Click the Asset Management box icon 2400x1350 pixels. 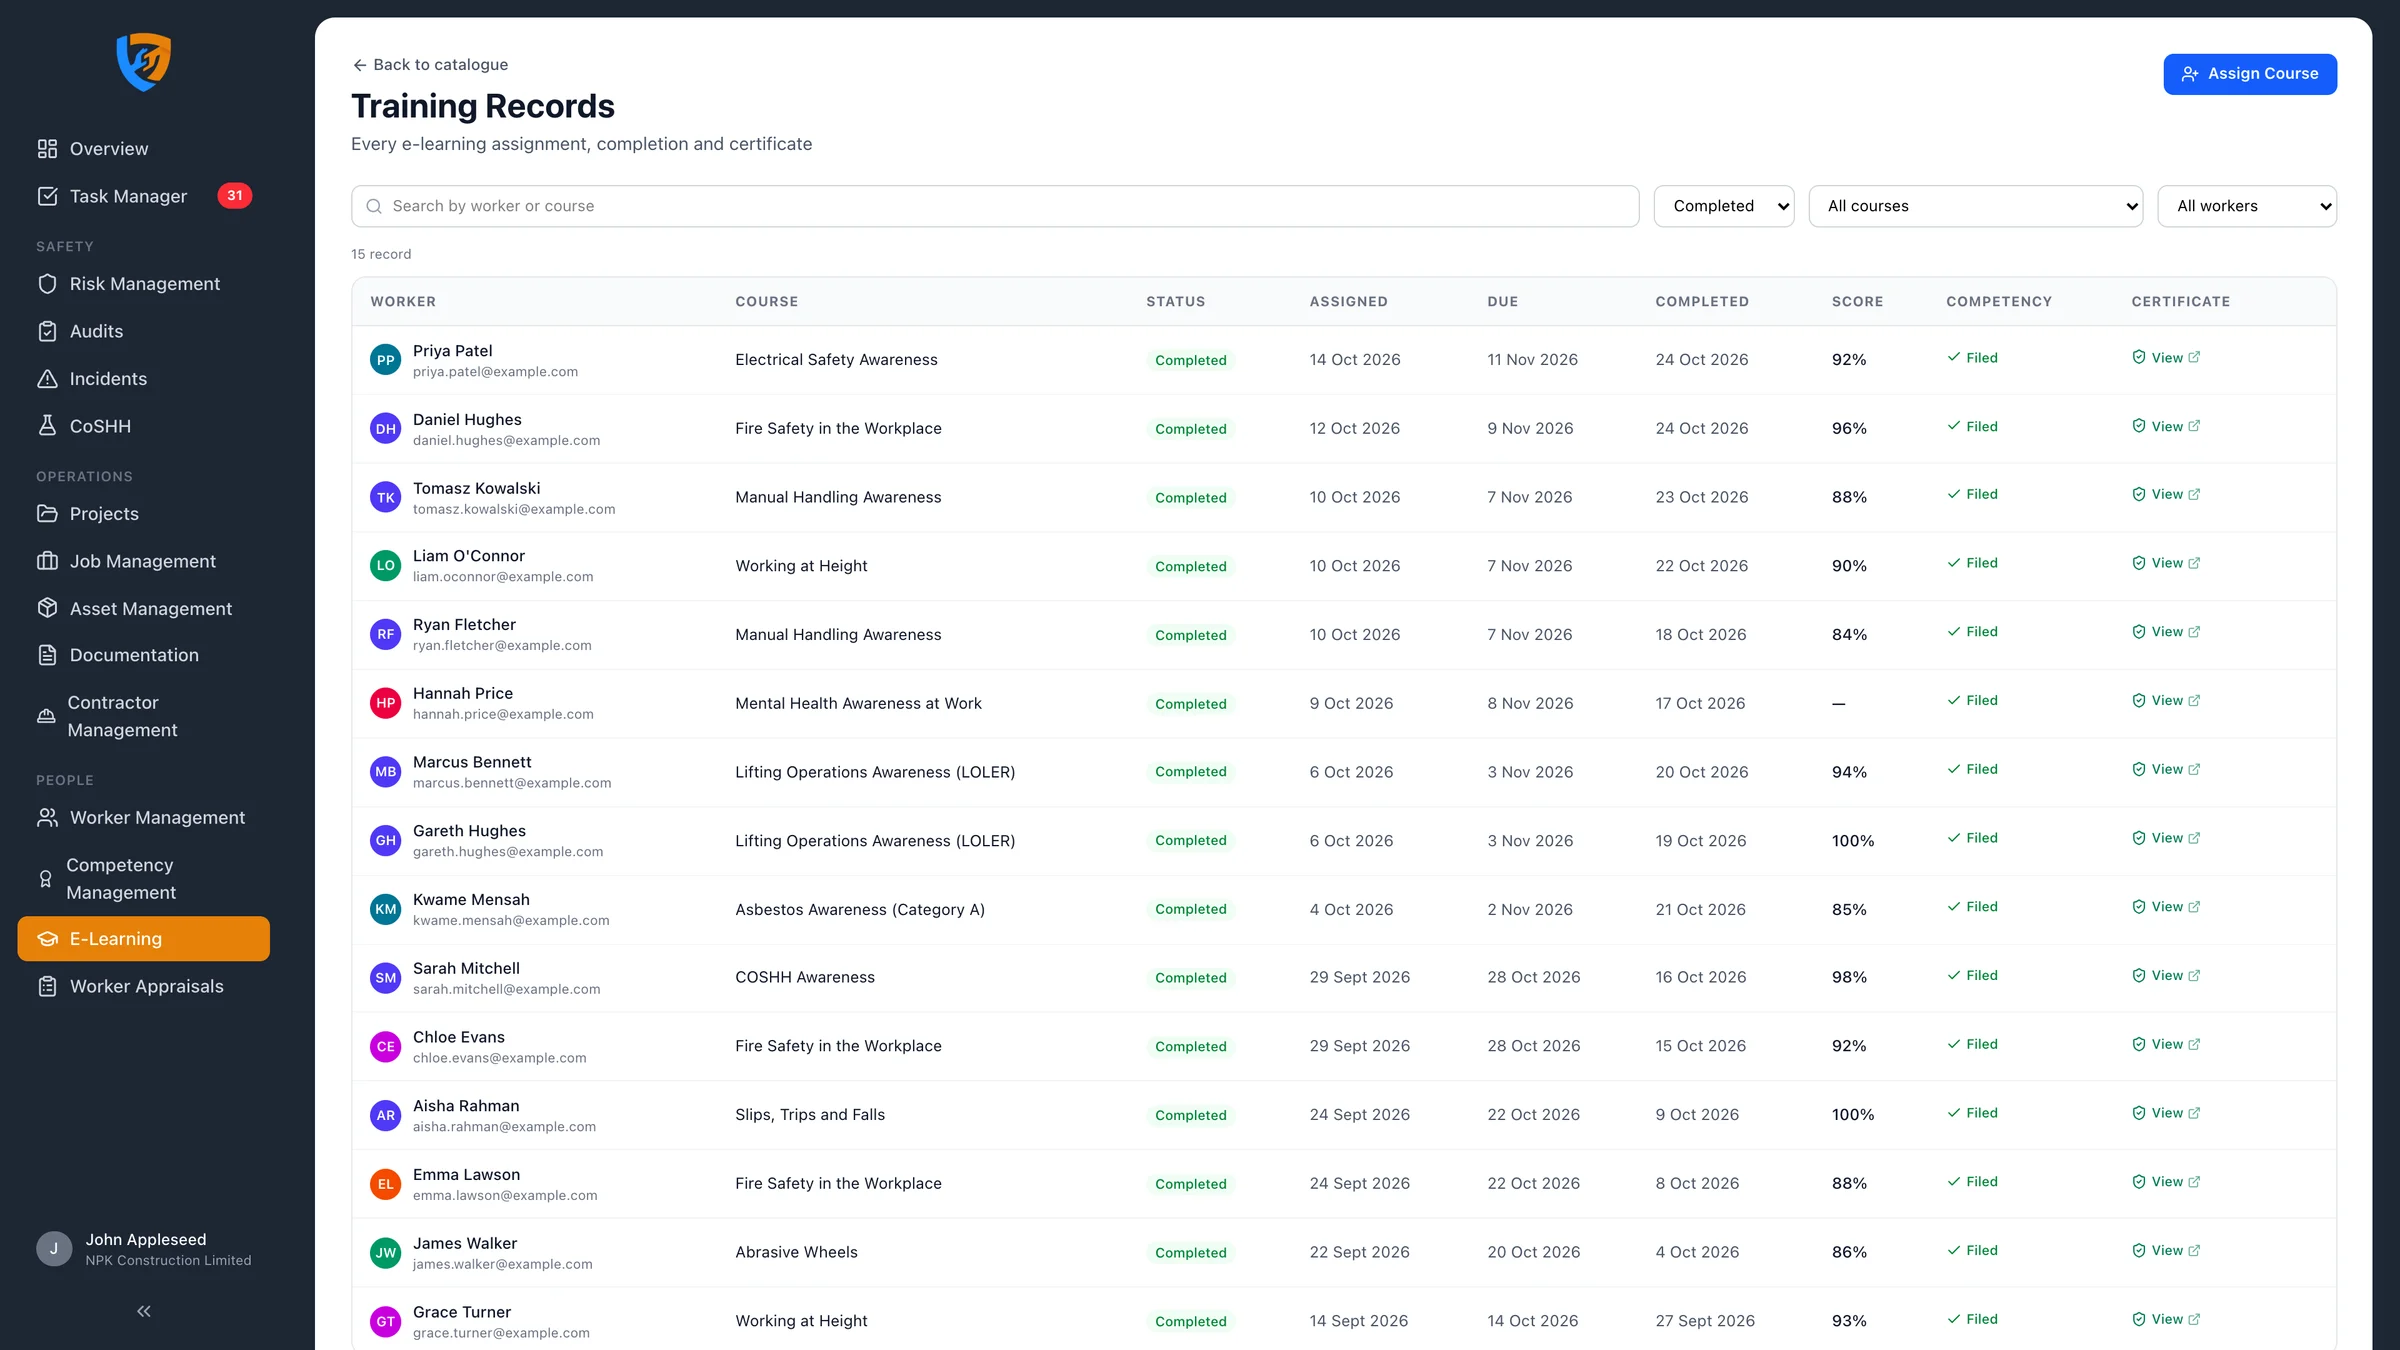coord(47,608)
